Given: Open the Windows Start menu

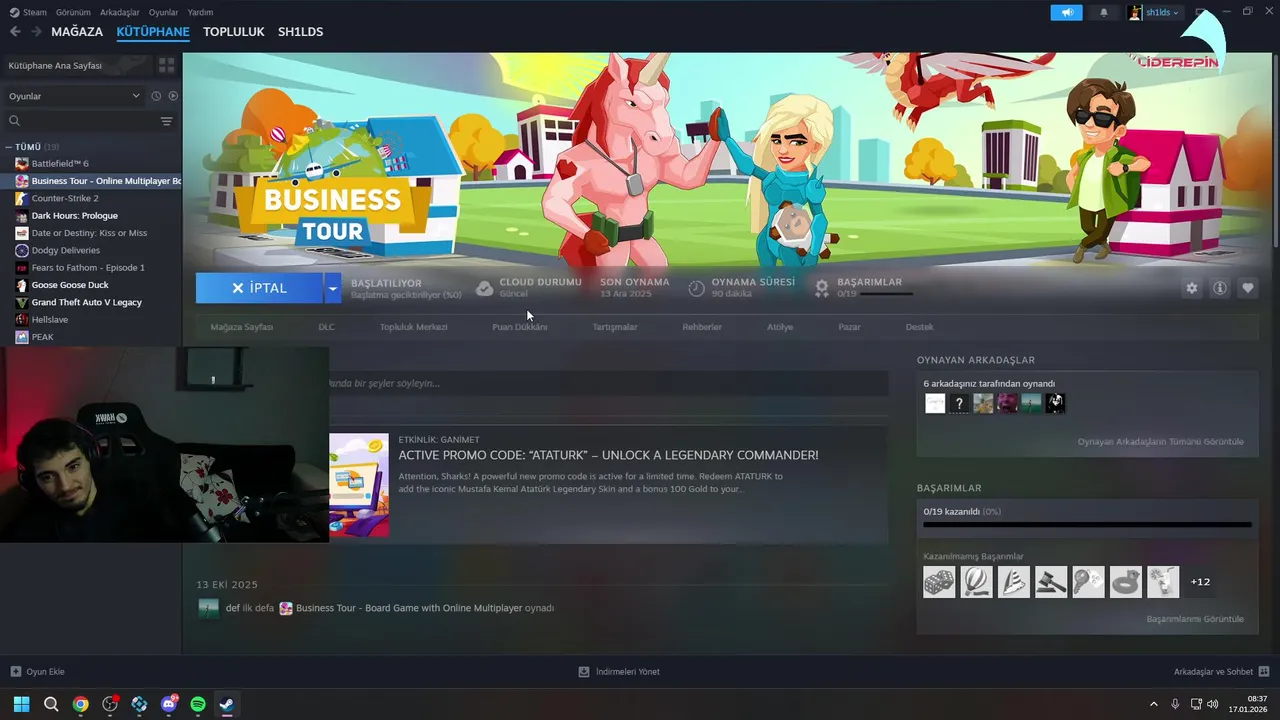Looking at the screenshot, I should click(21, 704).
